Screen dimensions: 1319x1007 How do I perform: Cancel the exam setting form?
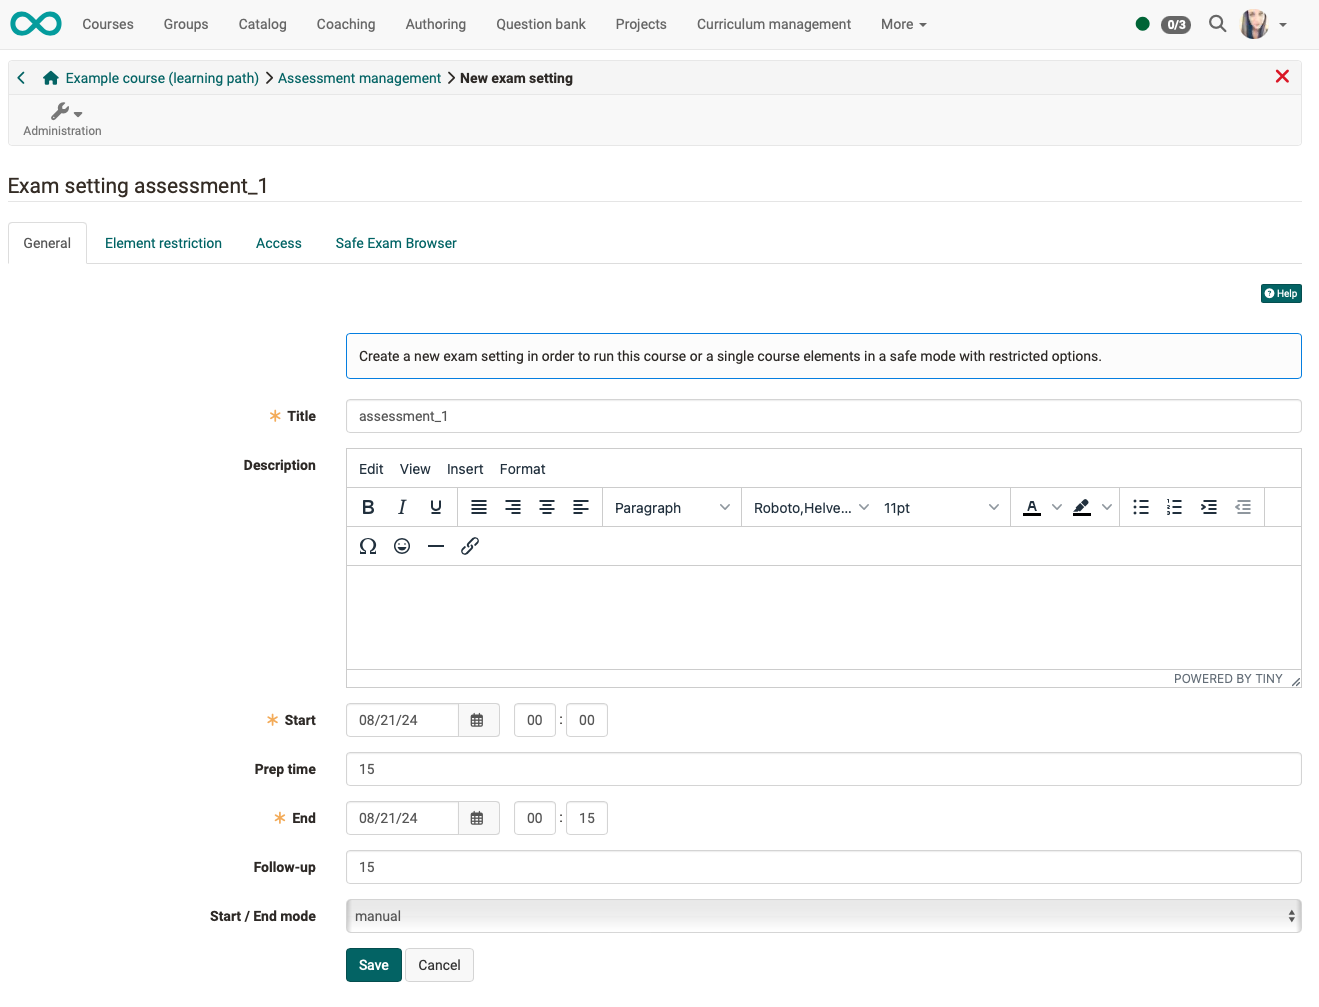pyautogui.click(x=439, y=965)
